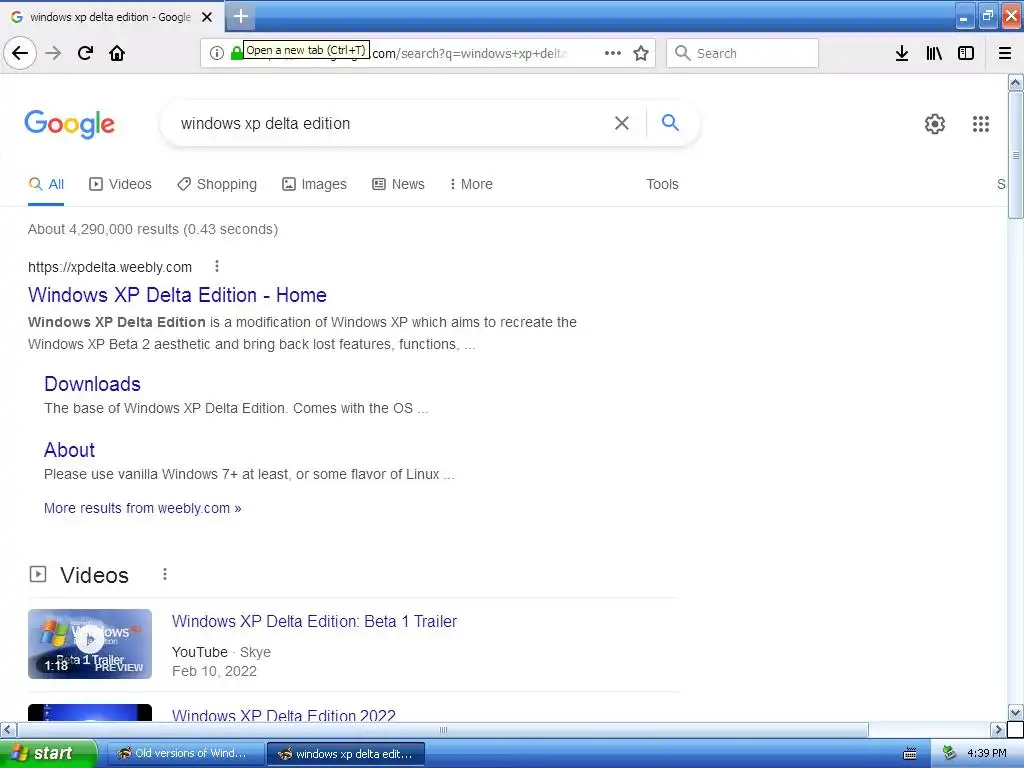Open Windows XP Delta Edition 2022 video link

point(283,715)
